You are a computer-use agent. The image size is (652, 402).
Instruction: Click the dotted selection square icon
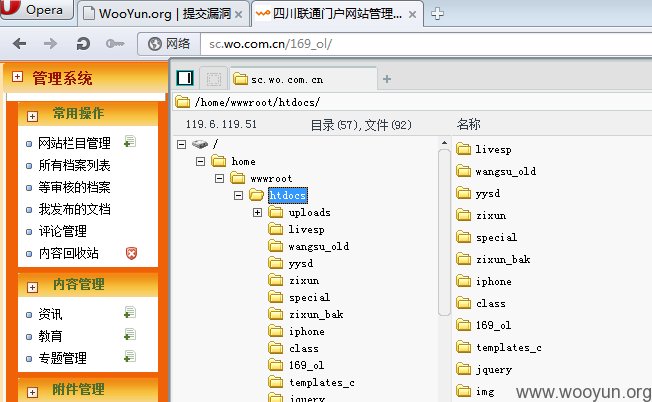(214, 79)
